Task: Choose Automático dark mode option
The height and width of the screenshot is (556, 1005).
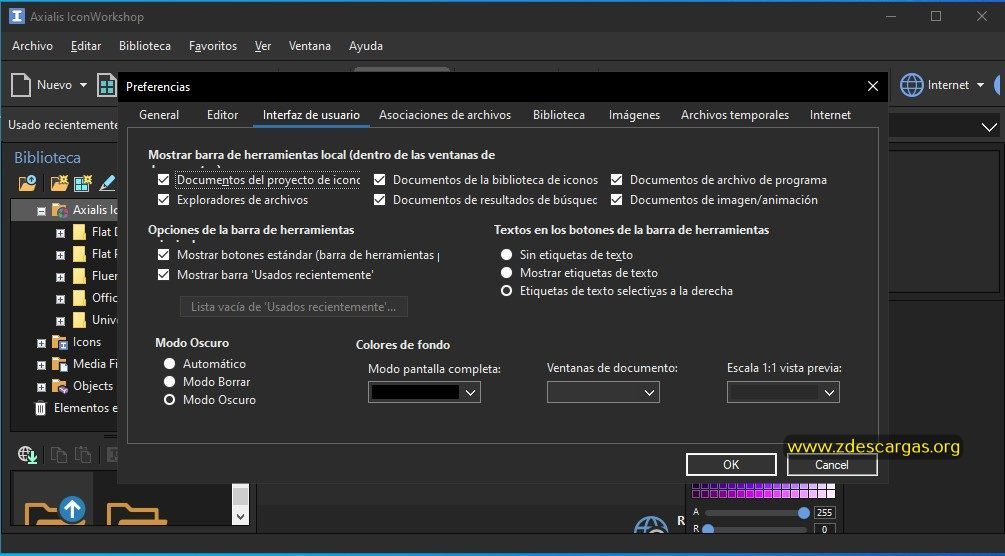Action: 169,364
